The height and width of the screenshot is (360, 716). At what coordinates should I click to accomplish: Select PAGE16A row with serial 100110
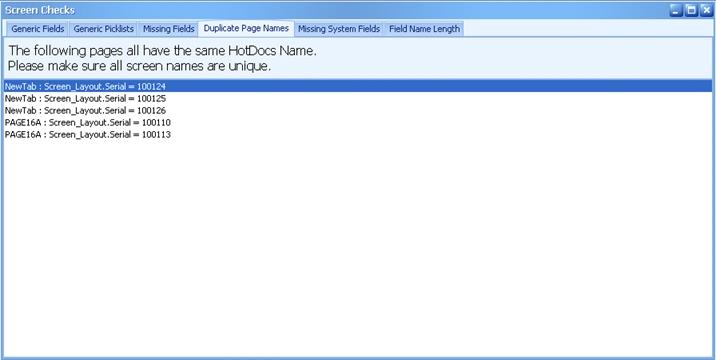(358, 122)
